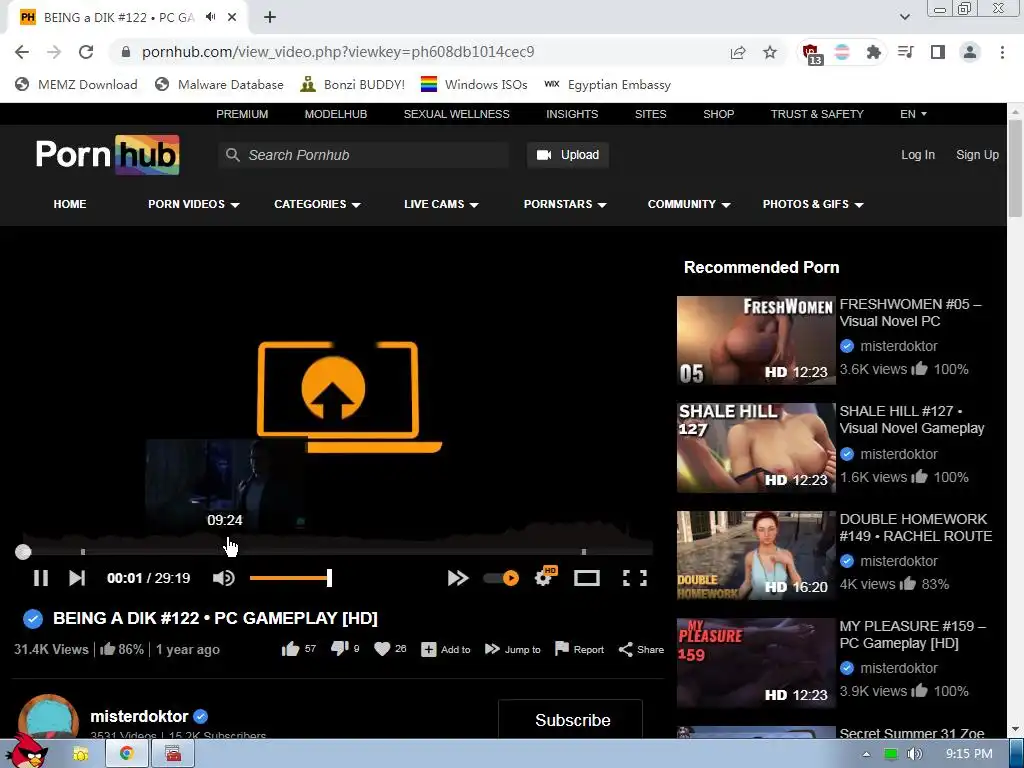Bookmark this page with star icon

pyautogui.click(x=770, y=52)
